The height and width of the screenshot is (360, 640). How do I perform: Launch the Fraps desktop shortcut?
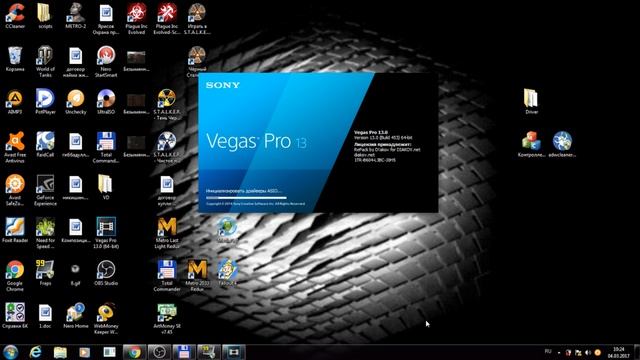pyautogui.click(x=45, y=273)
